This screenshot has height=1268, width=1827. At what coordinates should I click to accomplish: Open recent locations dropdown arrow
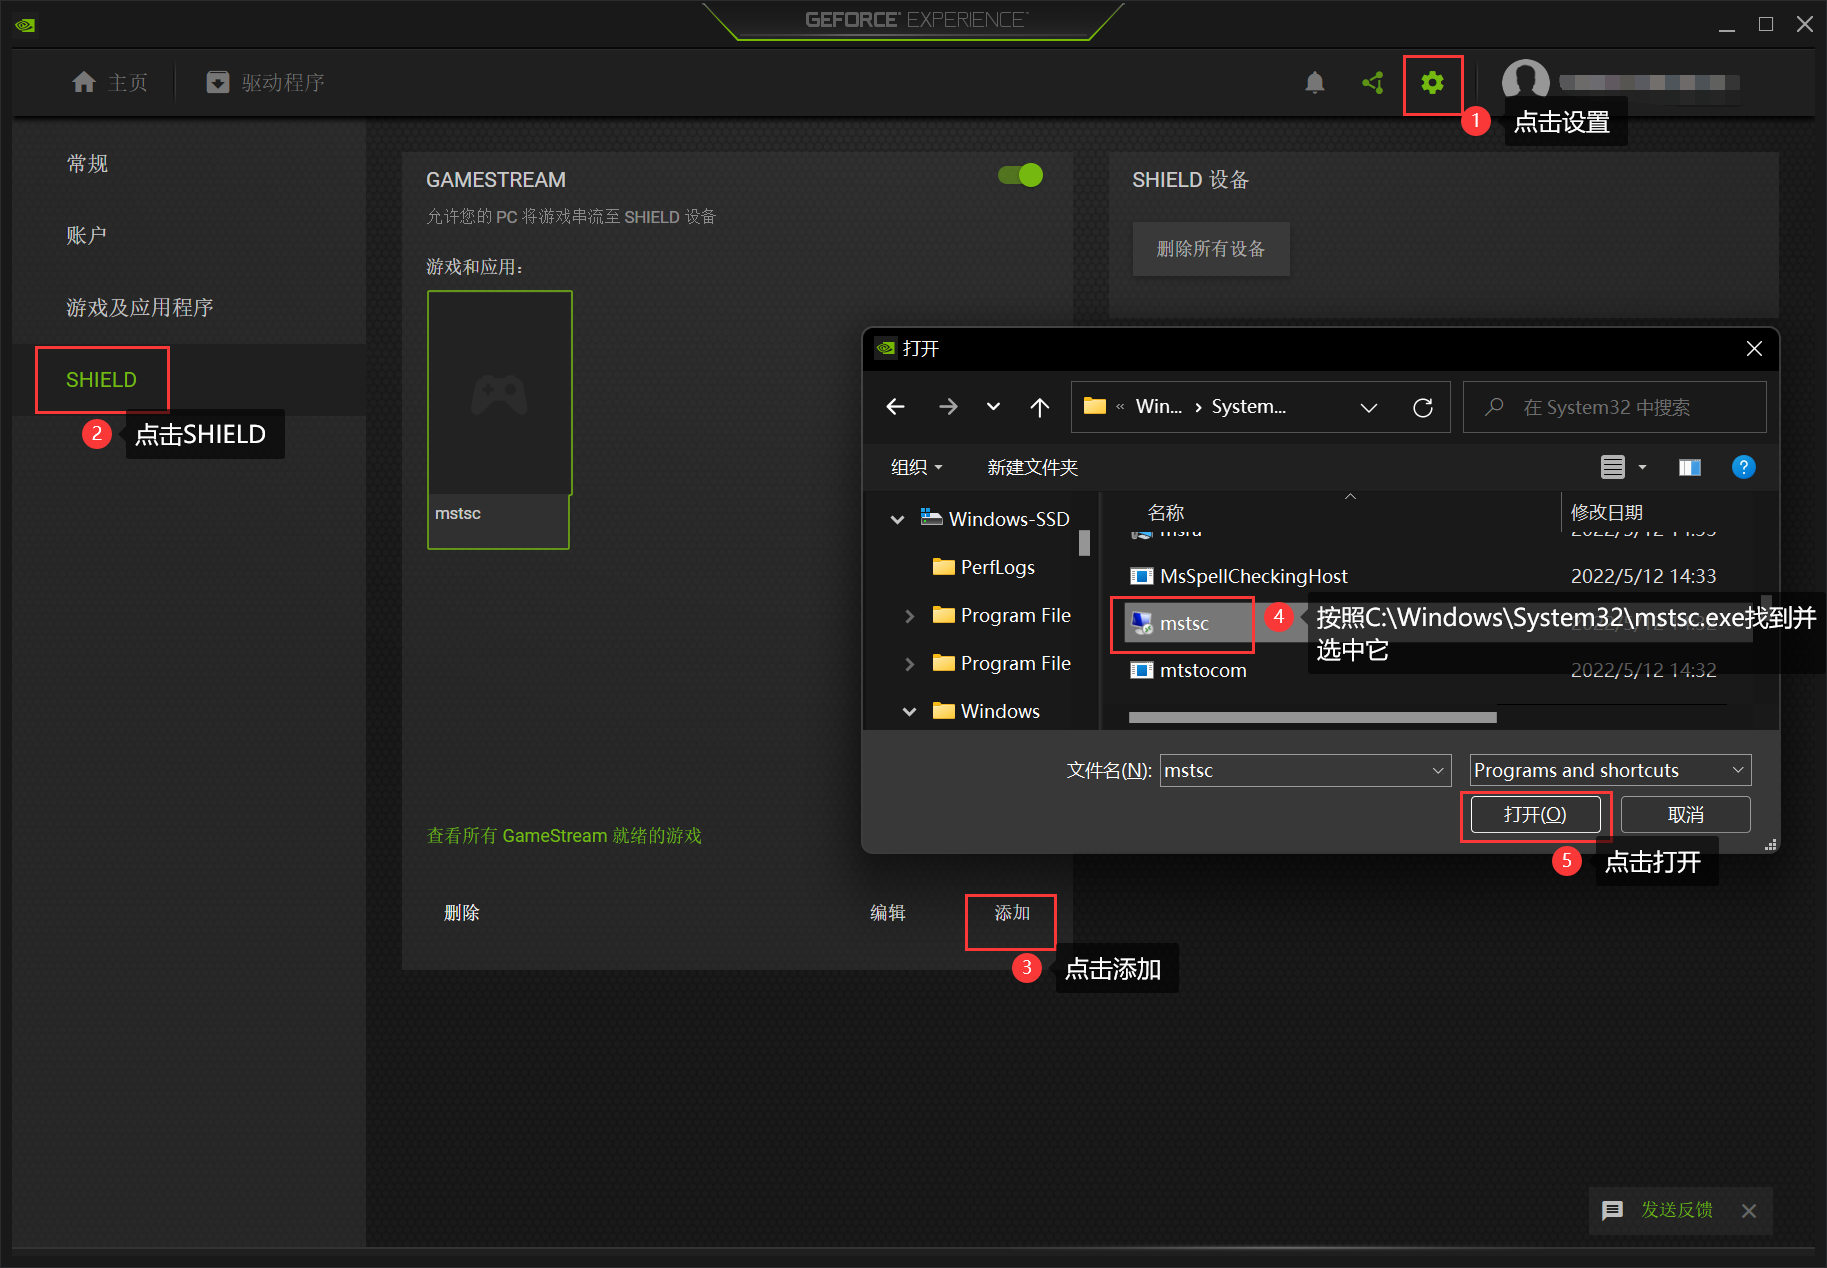point(993,407)
